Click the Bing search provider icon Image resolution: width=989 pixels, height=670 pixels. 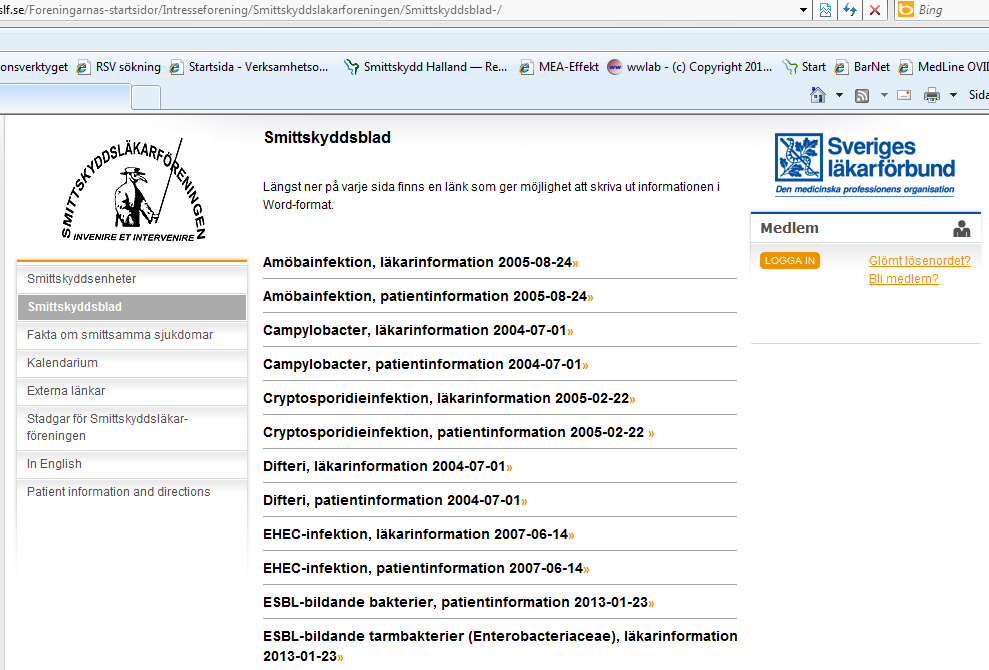click(906, 9)
